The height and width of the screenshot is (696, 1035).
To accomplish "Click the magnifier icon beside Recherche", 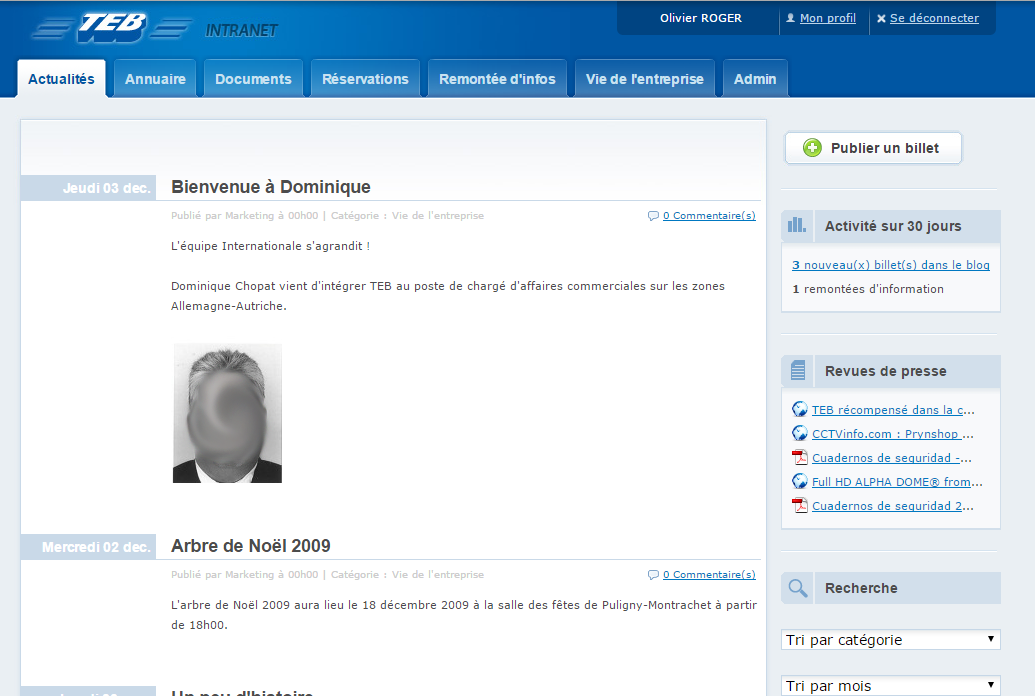I will coord(797,588).
